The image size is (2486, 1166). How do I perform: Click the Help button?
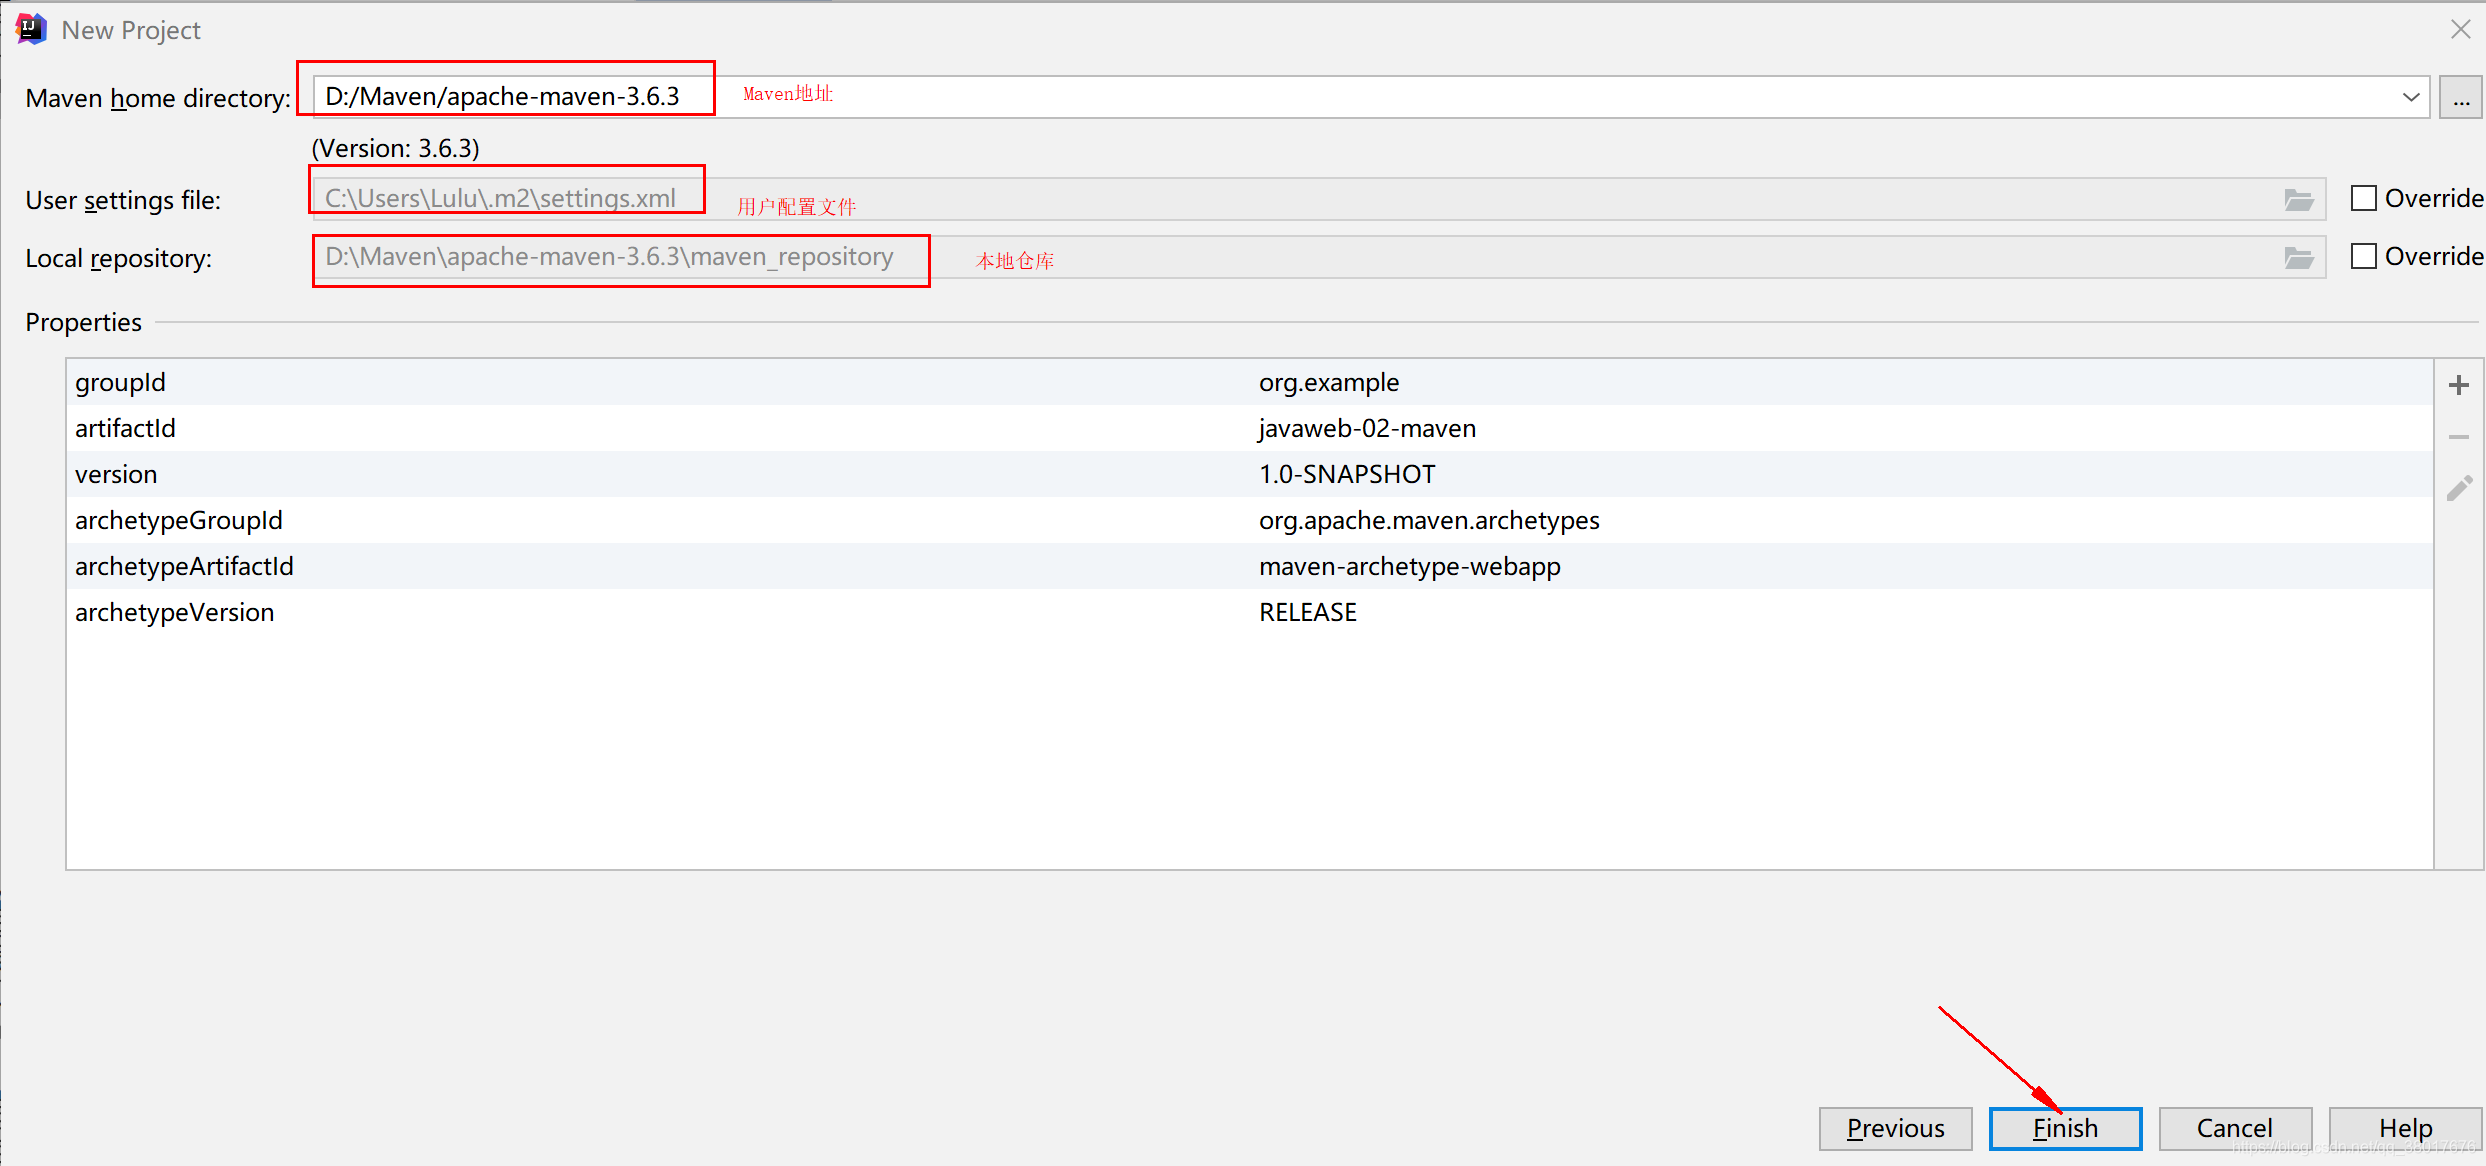pyautogui.click(x=2405, y=1128)
